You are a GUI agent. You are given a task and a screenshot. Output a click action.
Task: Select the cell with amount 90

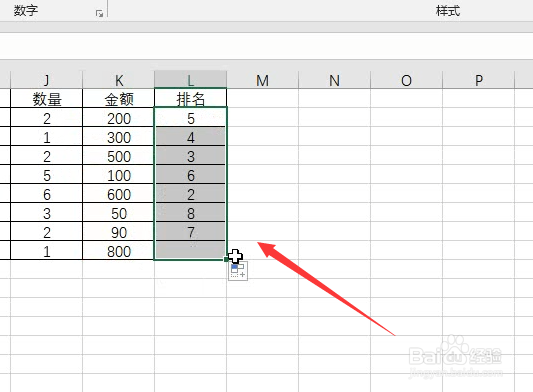click(119, 232)
